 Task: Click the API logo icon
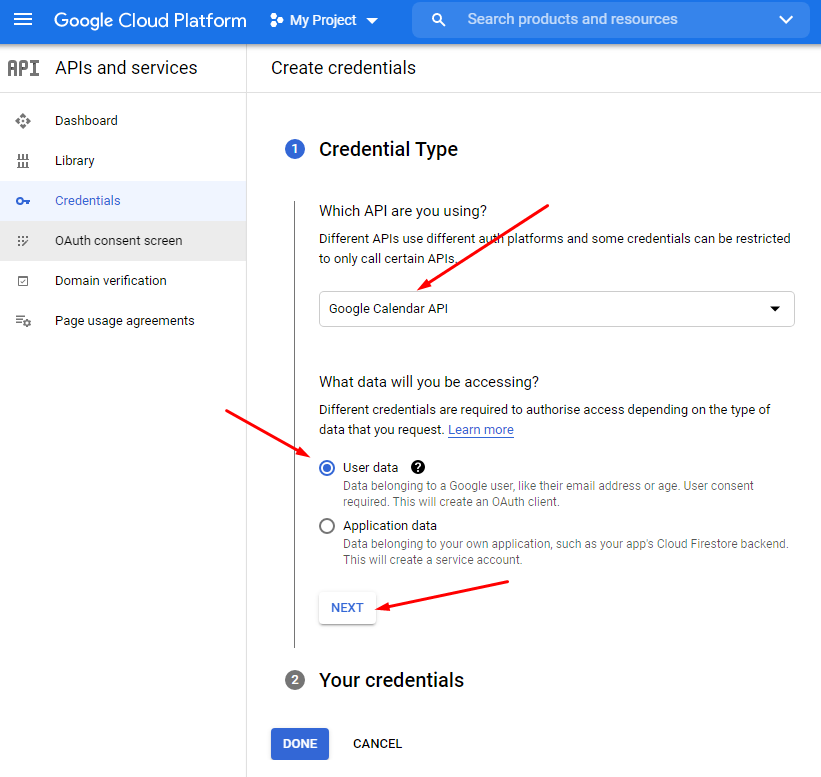pyautogui.click(x=23, y=68)
